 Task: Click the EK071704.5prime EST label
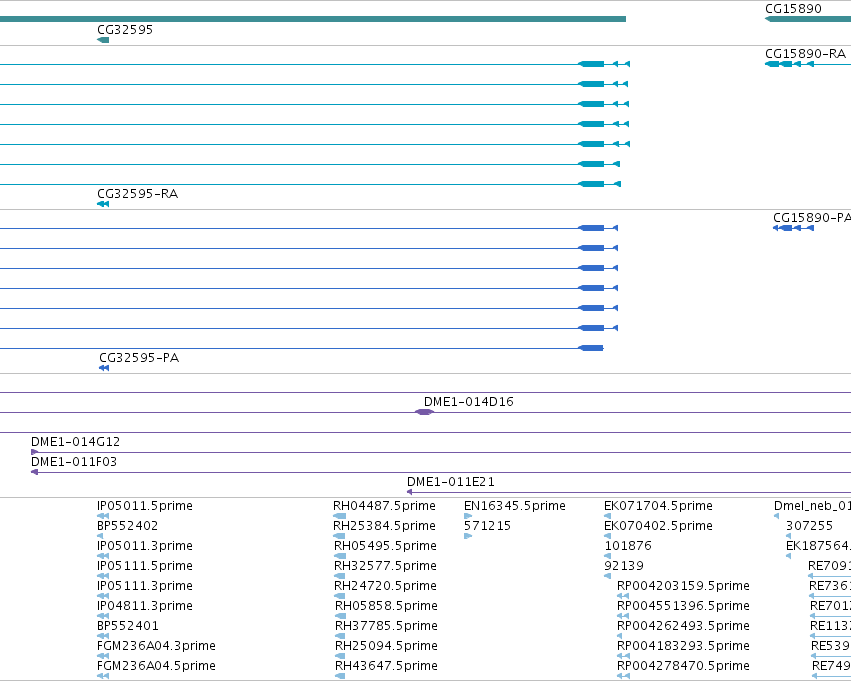pos(658,506)
